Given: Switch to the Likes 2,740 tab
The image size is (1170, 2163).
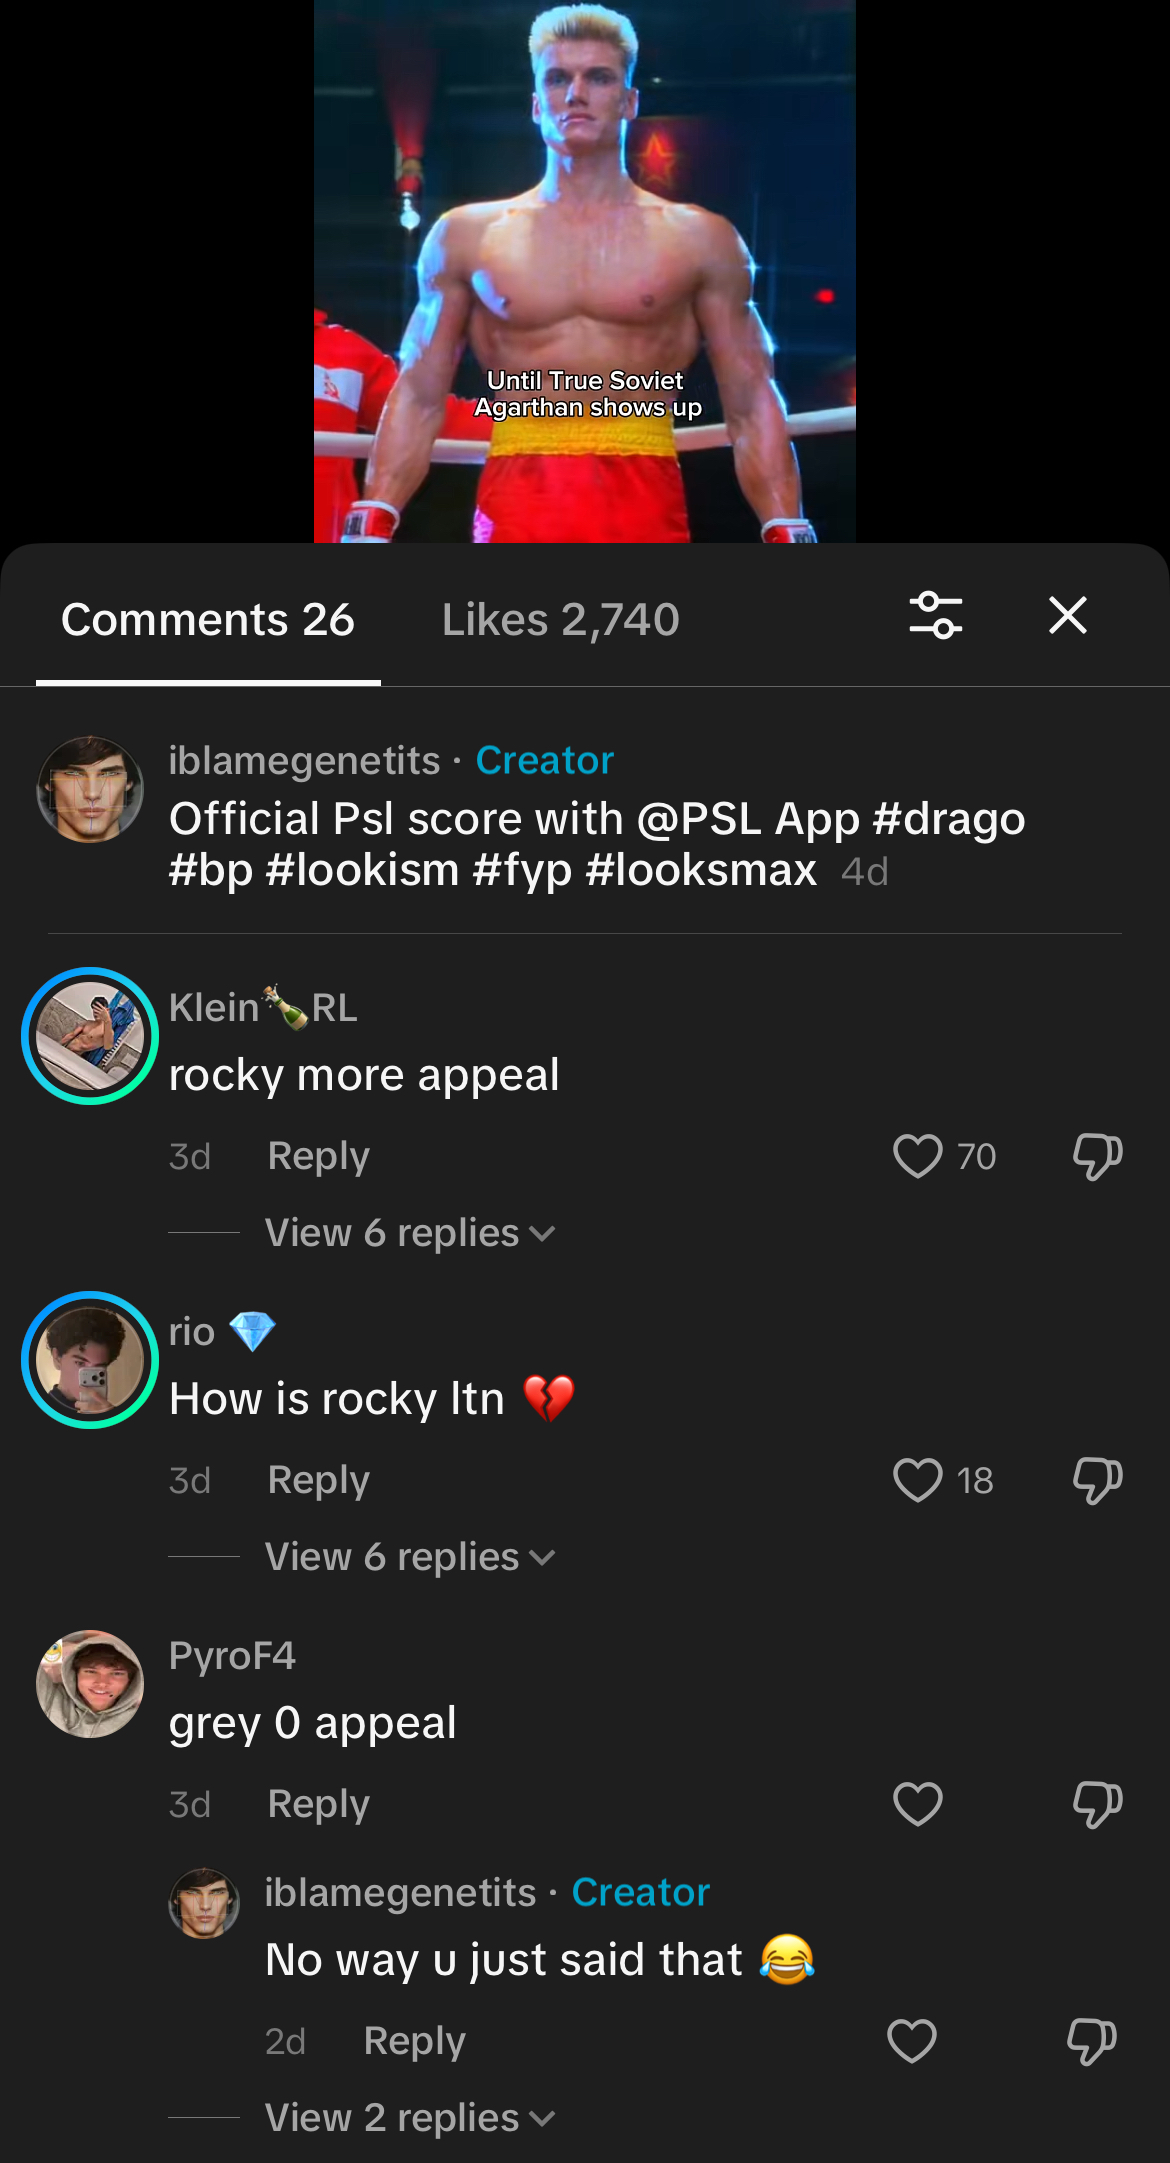Looking at the screenshot, I should 560,620.
